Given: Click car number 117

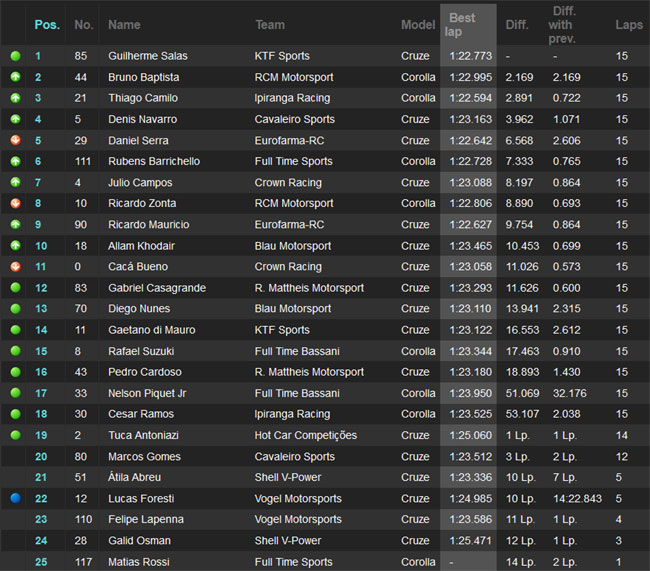Looking at the screenshot, I should point(83,562).
